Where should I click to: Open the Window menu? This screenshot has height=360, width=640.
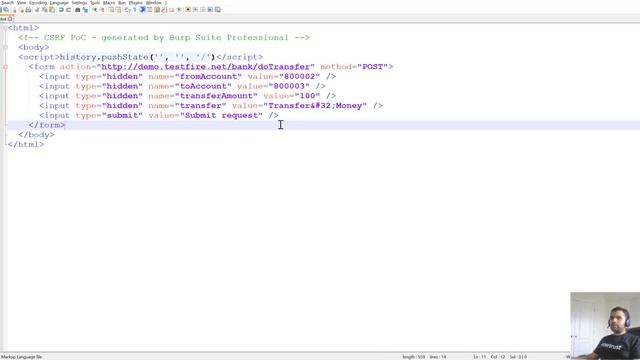tap(153, 3)
